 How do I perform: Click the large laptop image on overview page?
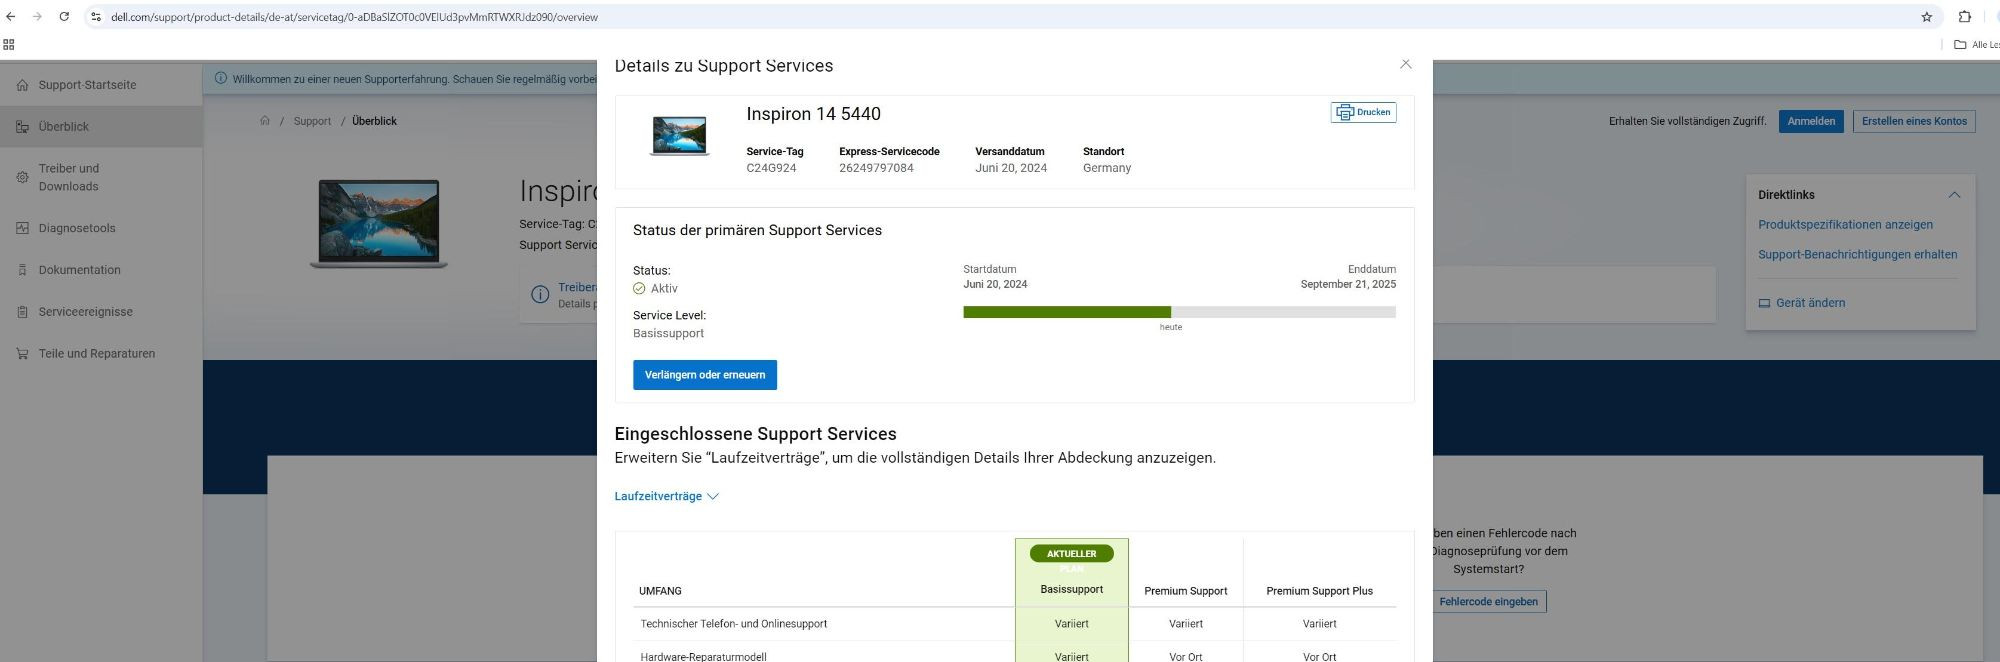[x=378, y=223]
